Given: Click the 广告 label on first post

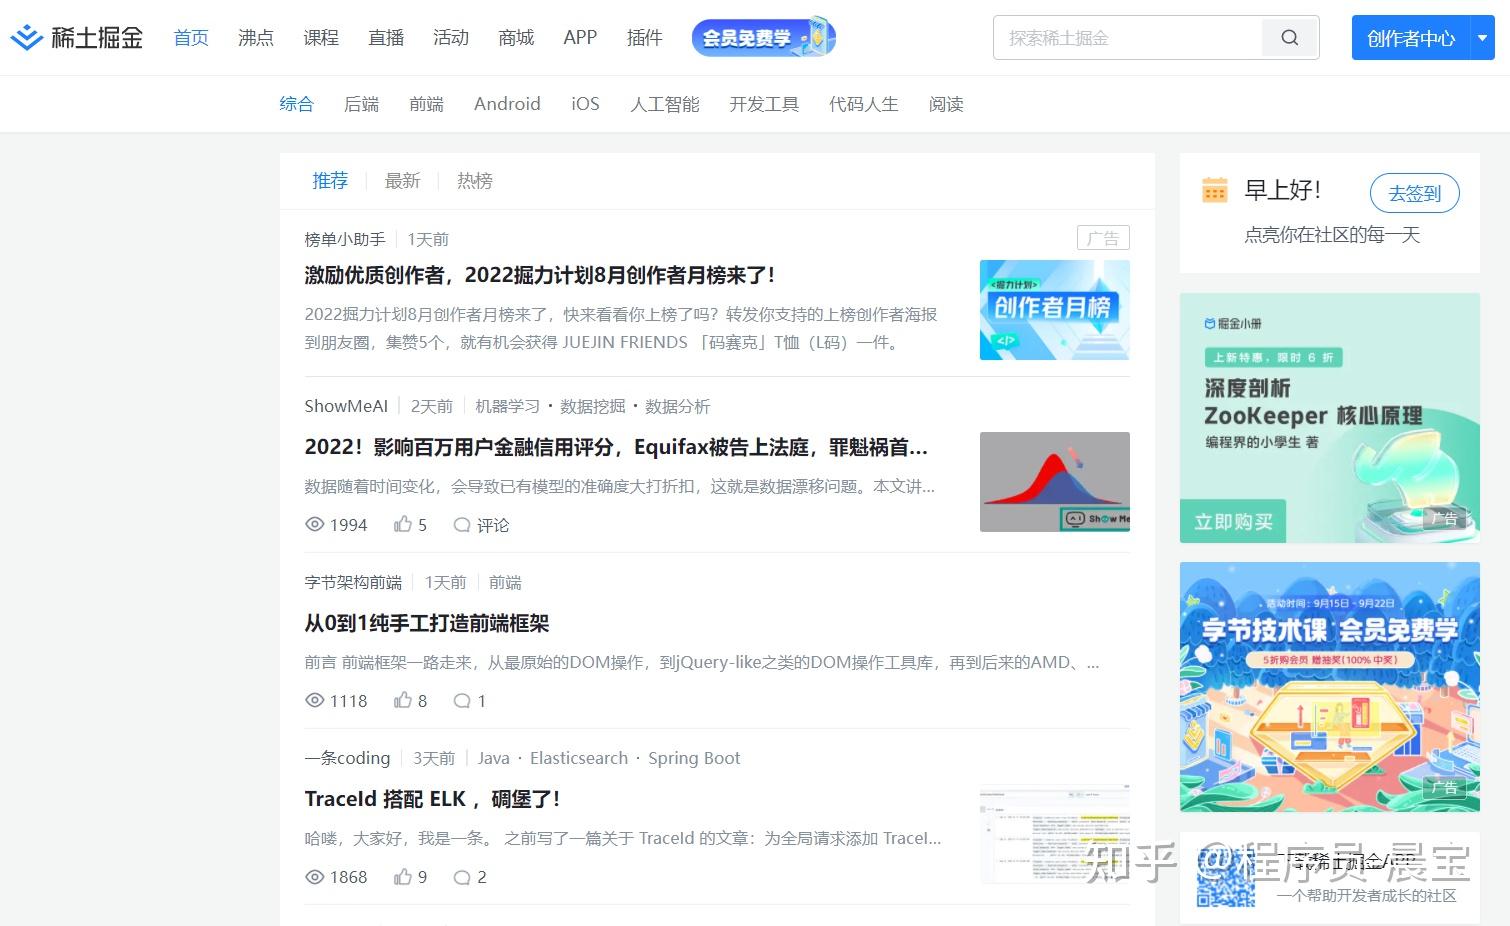Looking at the screenshot, I should tap(1103, 238).
